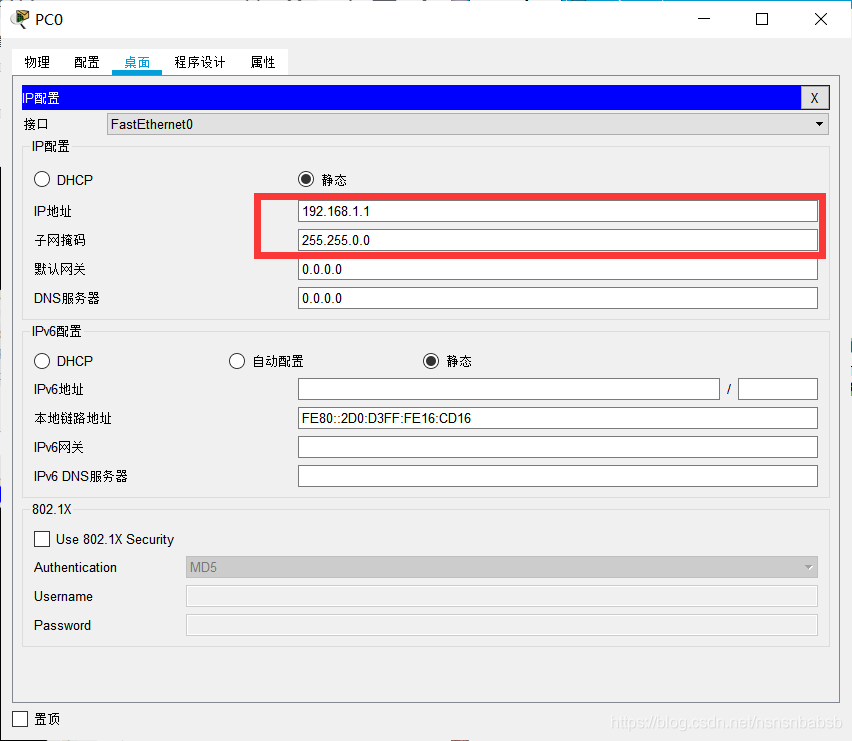Open the Authentication MD5 dropdown
The image size is (852, 741).
(x=502, y=567)
